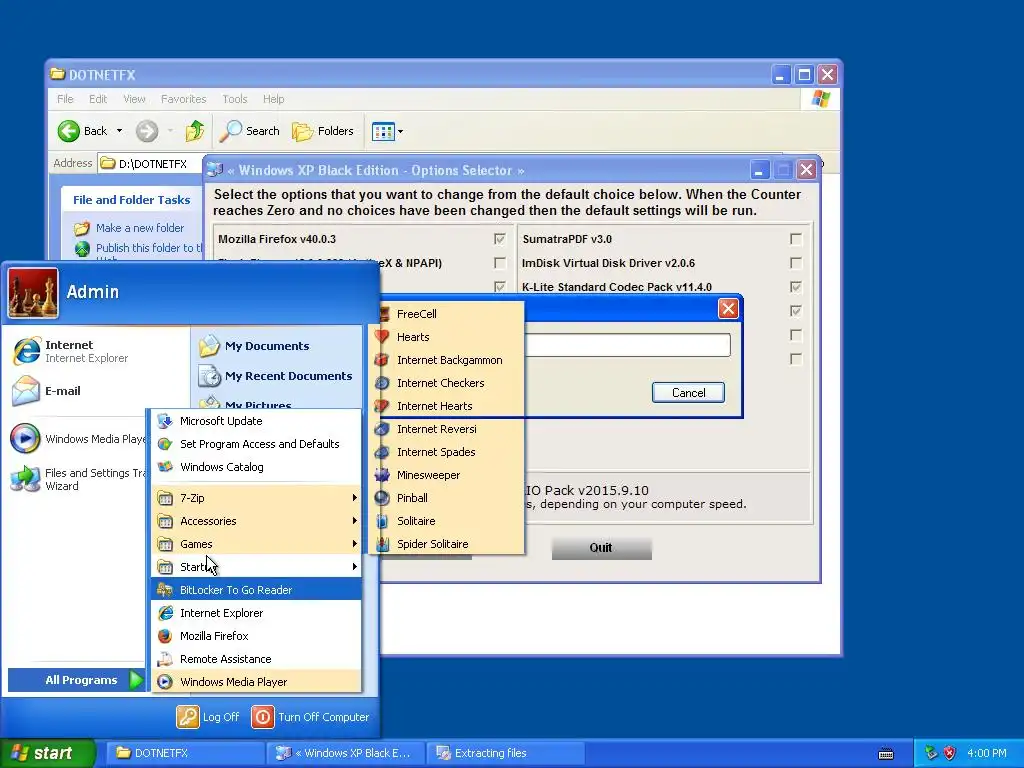Launch Mozilla Firefox from programs list
The height and width of the screenshot is (768, 1024).
point(256,636)
